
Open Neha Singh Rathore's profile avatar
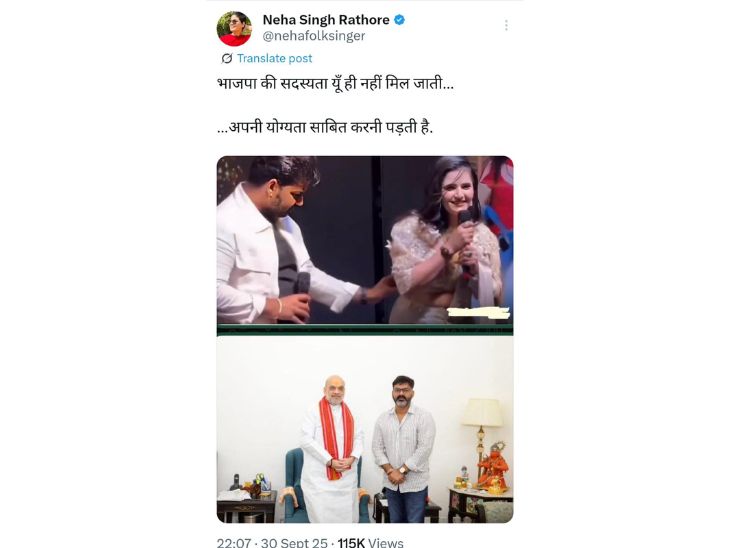coord(234,28)
